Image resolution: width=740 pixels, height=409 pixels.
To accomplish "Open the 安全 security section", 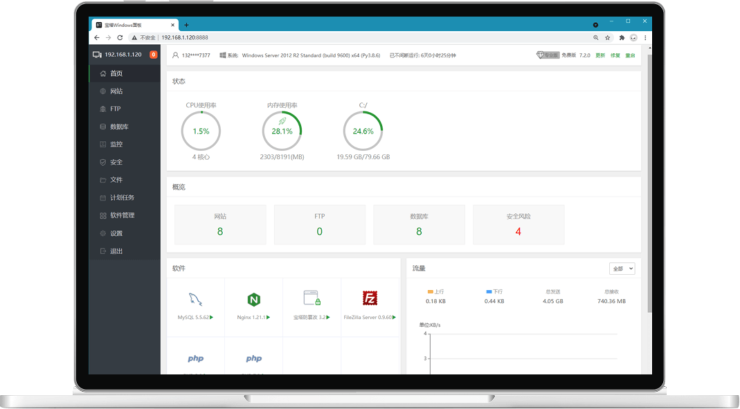I will tap(125, 162).
